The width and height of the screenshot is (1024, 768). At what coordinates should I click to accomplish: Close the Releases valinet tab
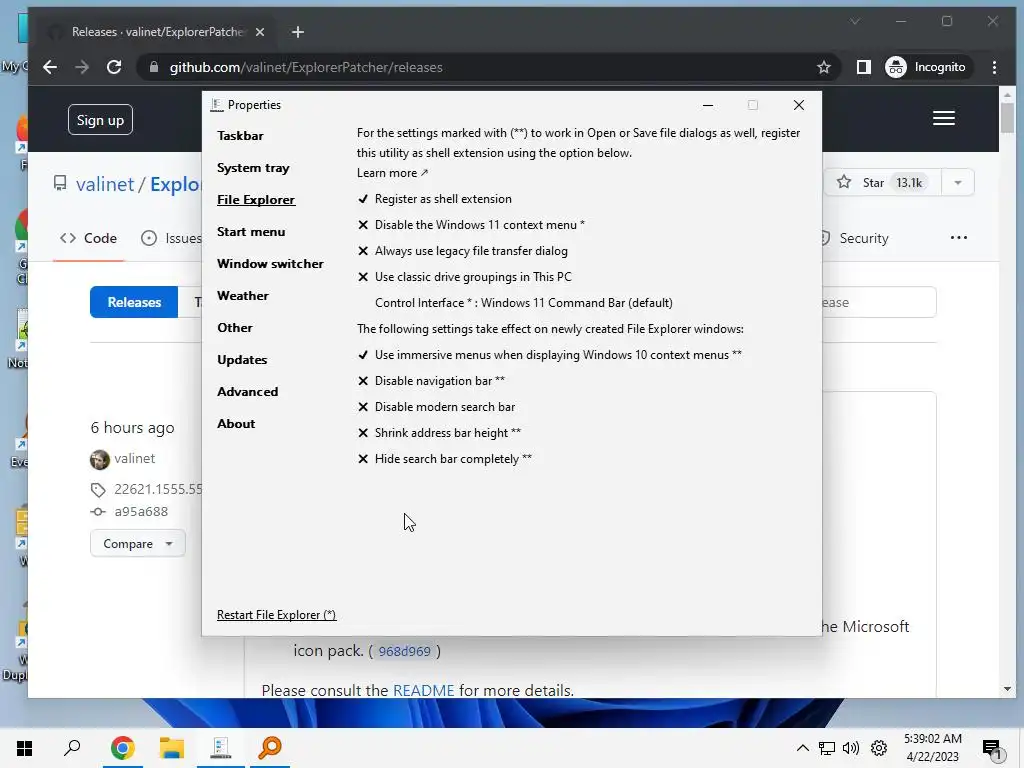click(x=260, y=32)
